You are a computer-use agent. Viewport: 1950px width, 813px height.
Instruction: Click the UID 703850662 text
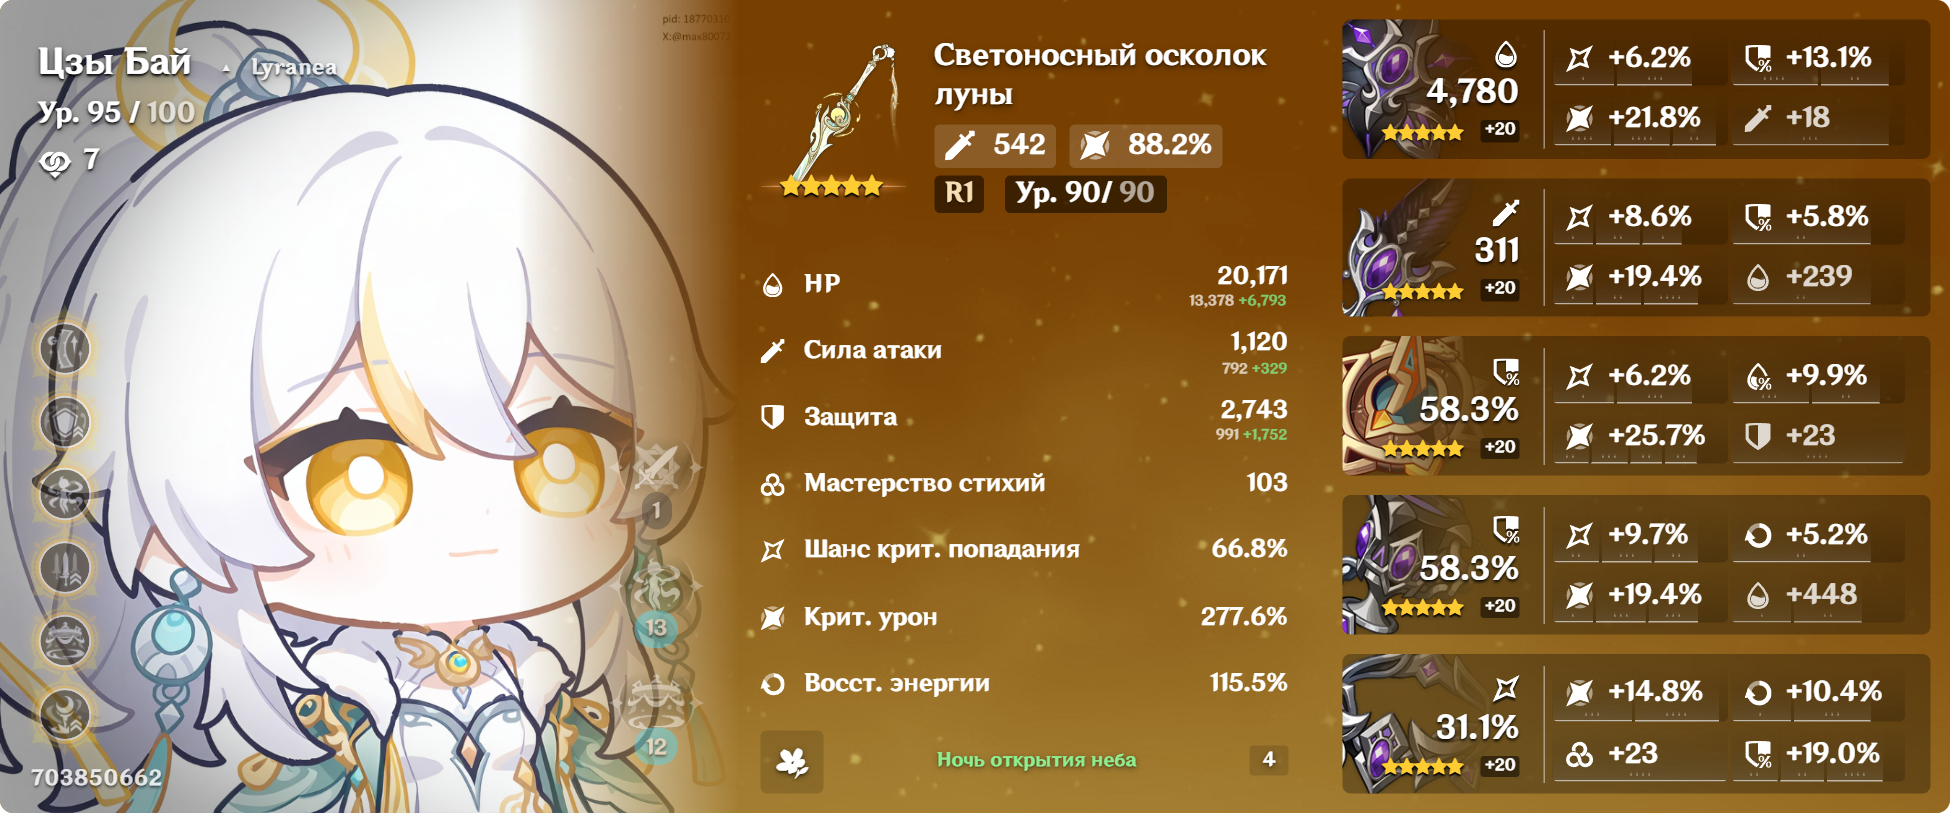click(97, 778)
